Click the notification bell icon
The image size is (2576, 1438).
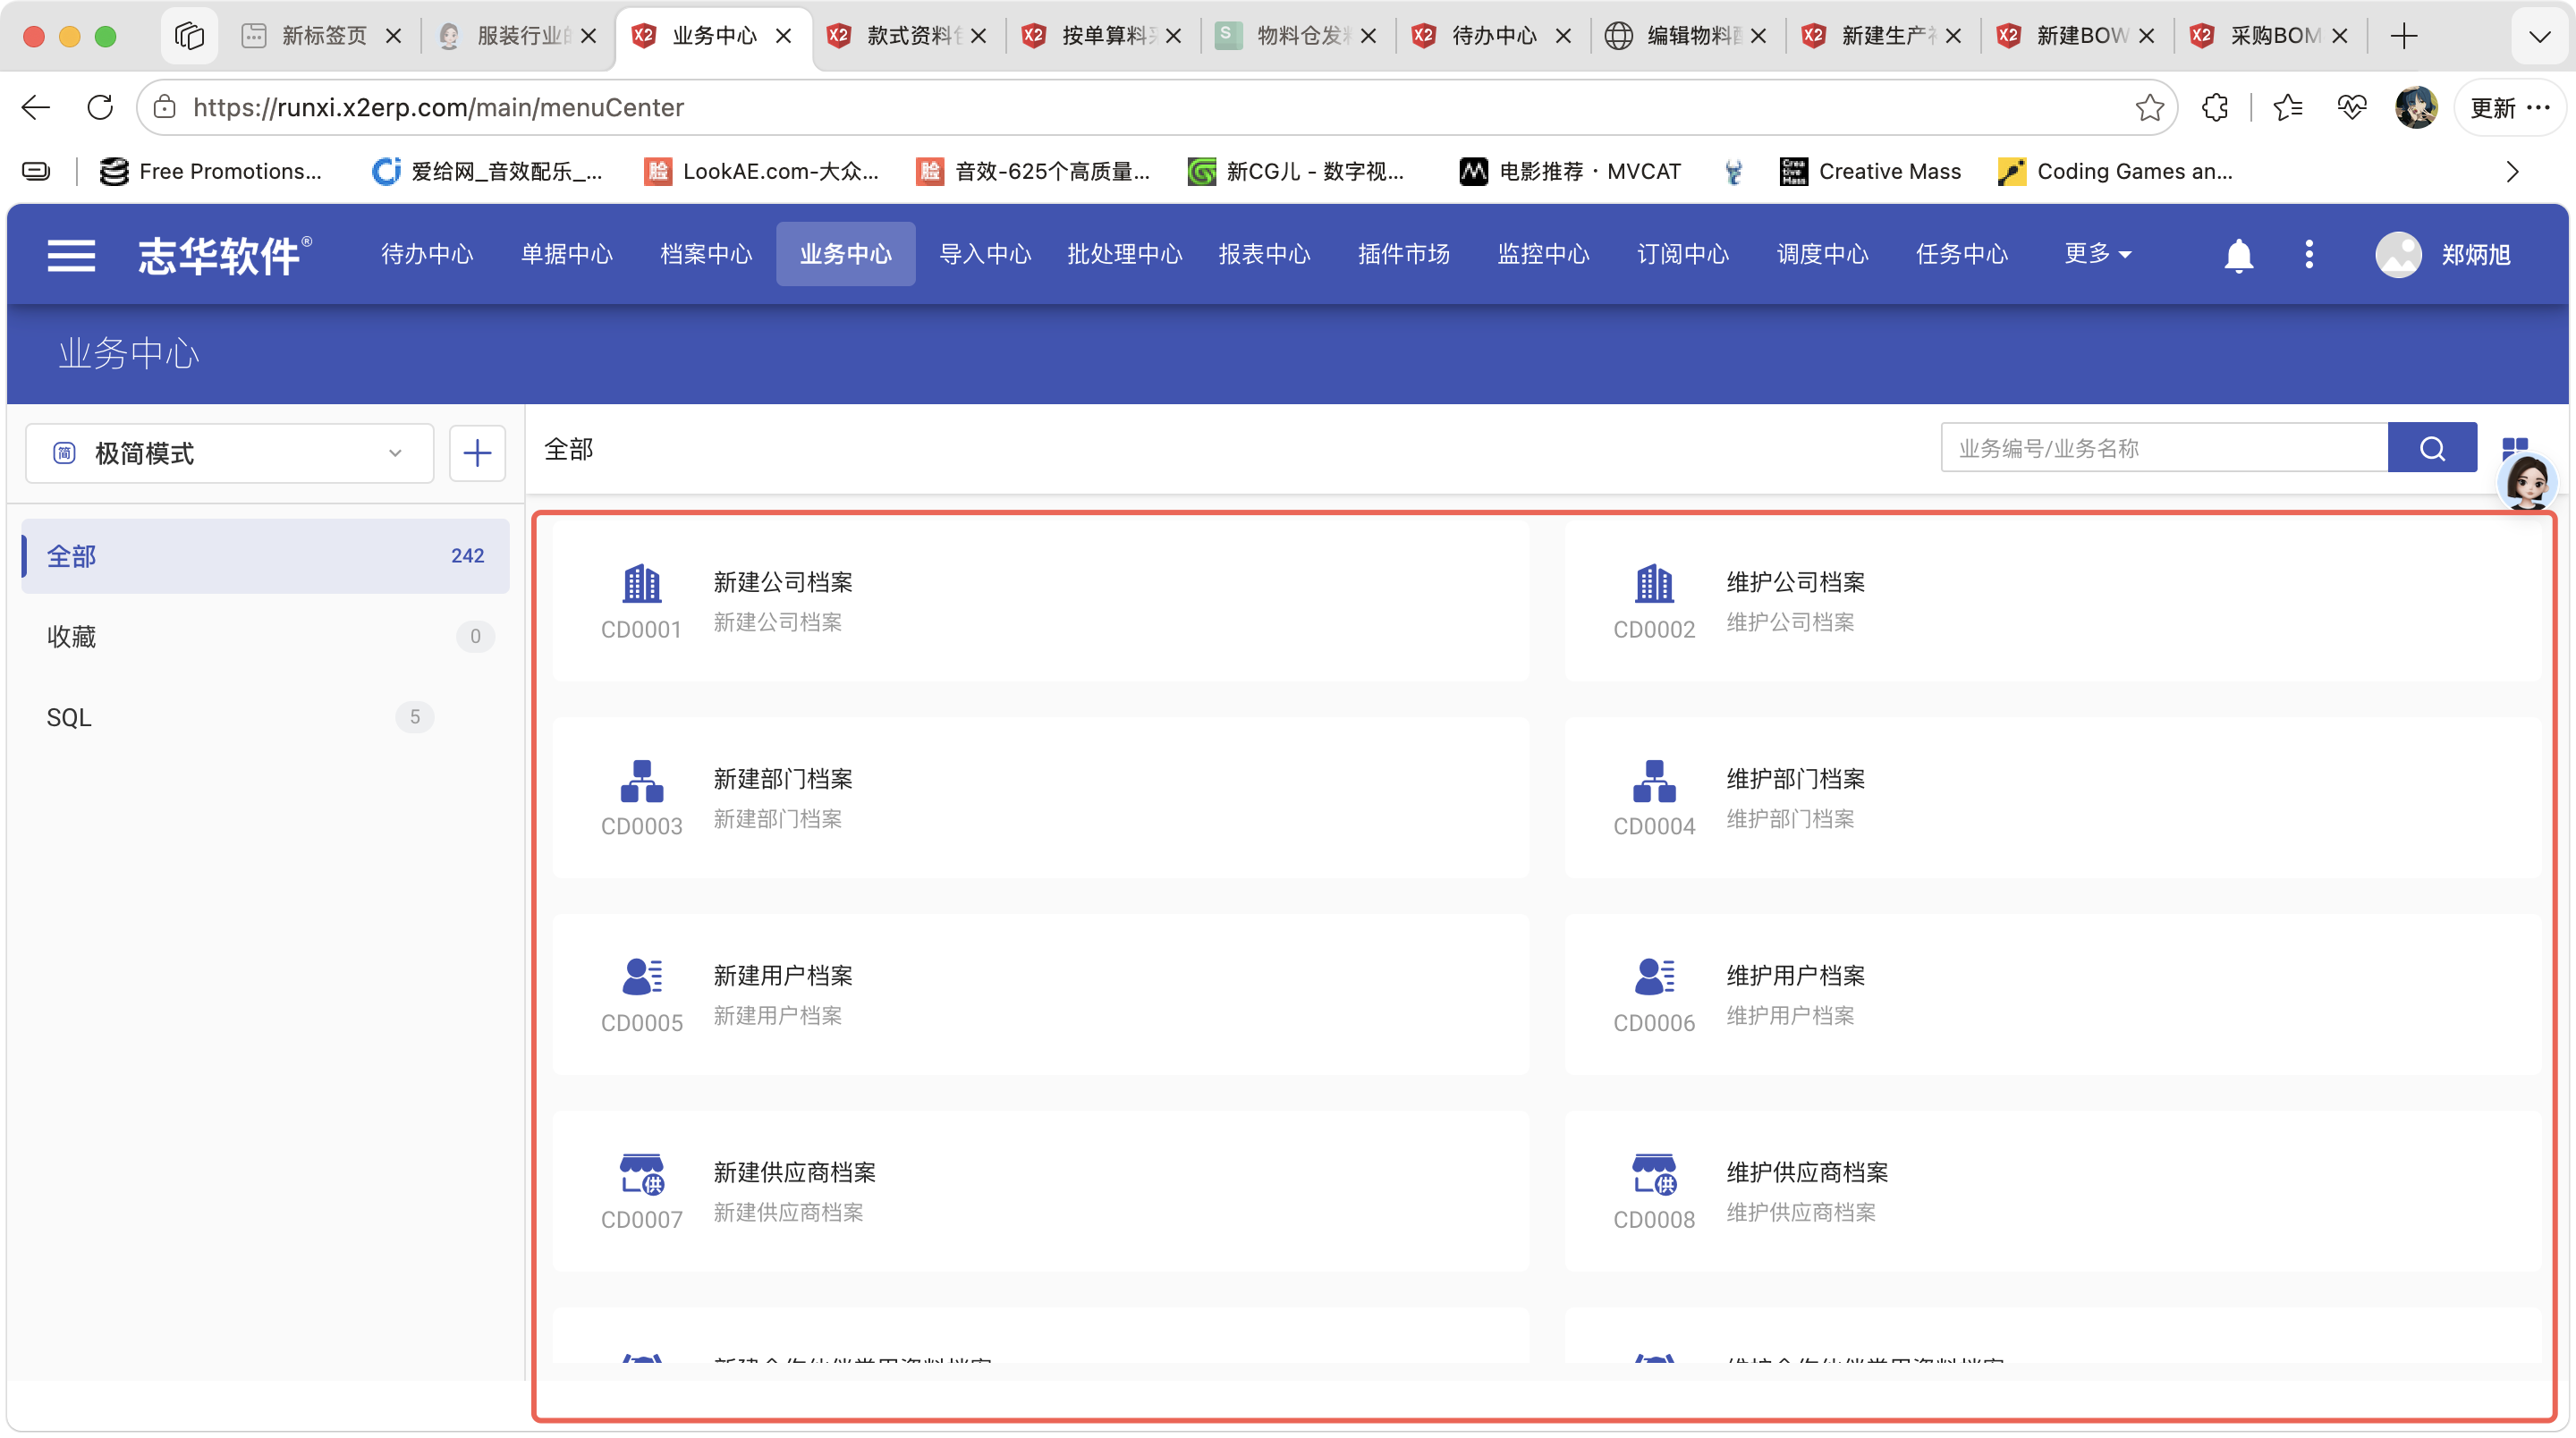(2238, 255)
